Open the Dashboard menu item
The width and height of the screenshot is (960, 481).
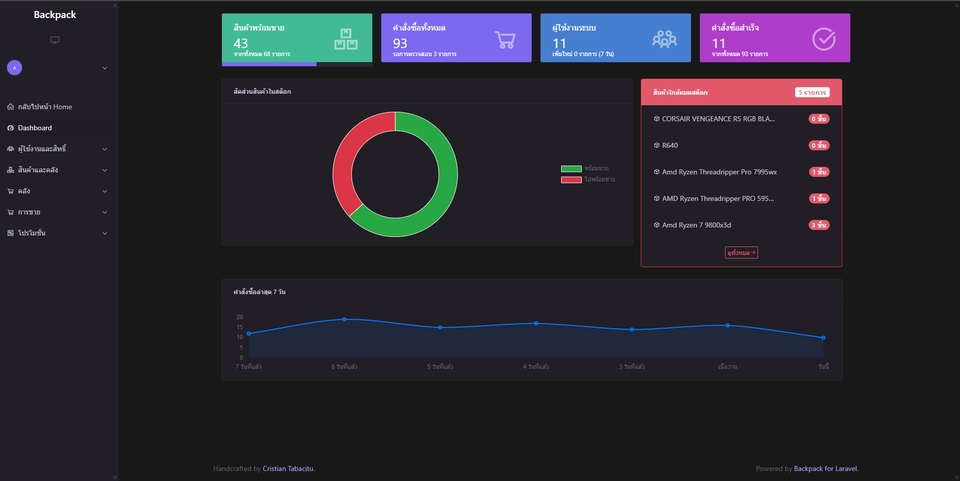[x=35, y=128]
